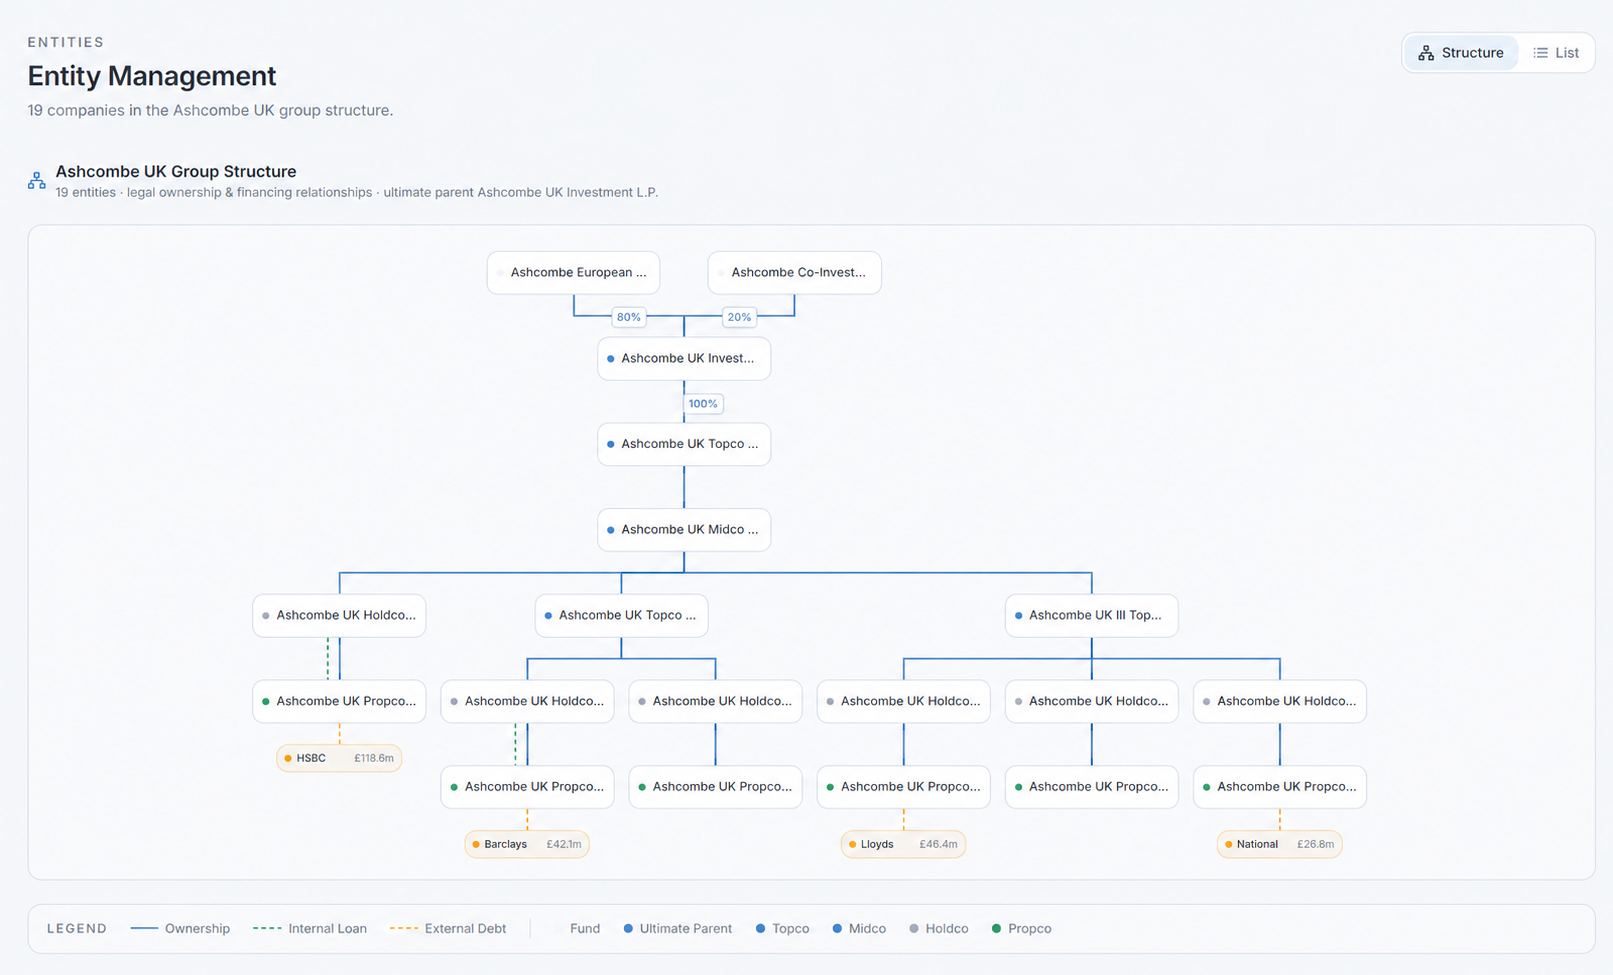Click the Topco legend entry

(782, 929)
